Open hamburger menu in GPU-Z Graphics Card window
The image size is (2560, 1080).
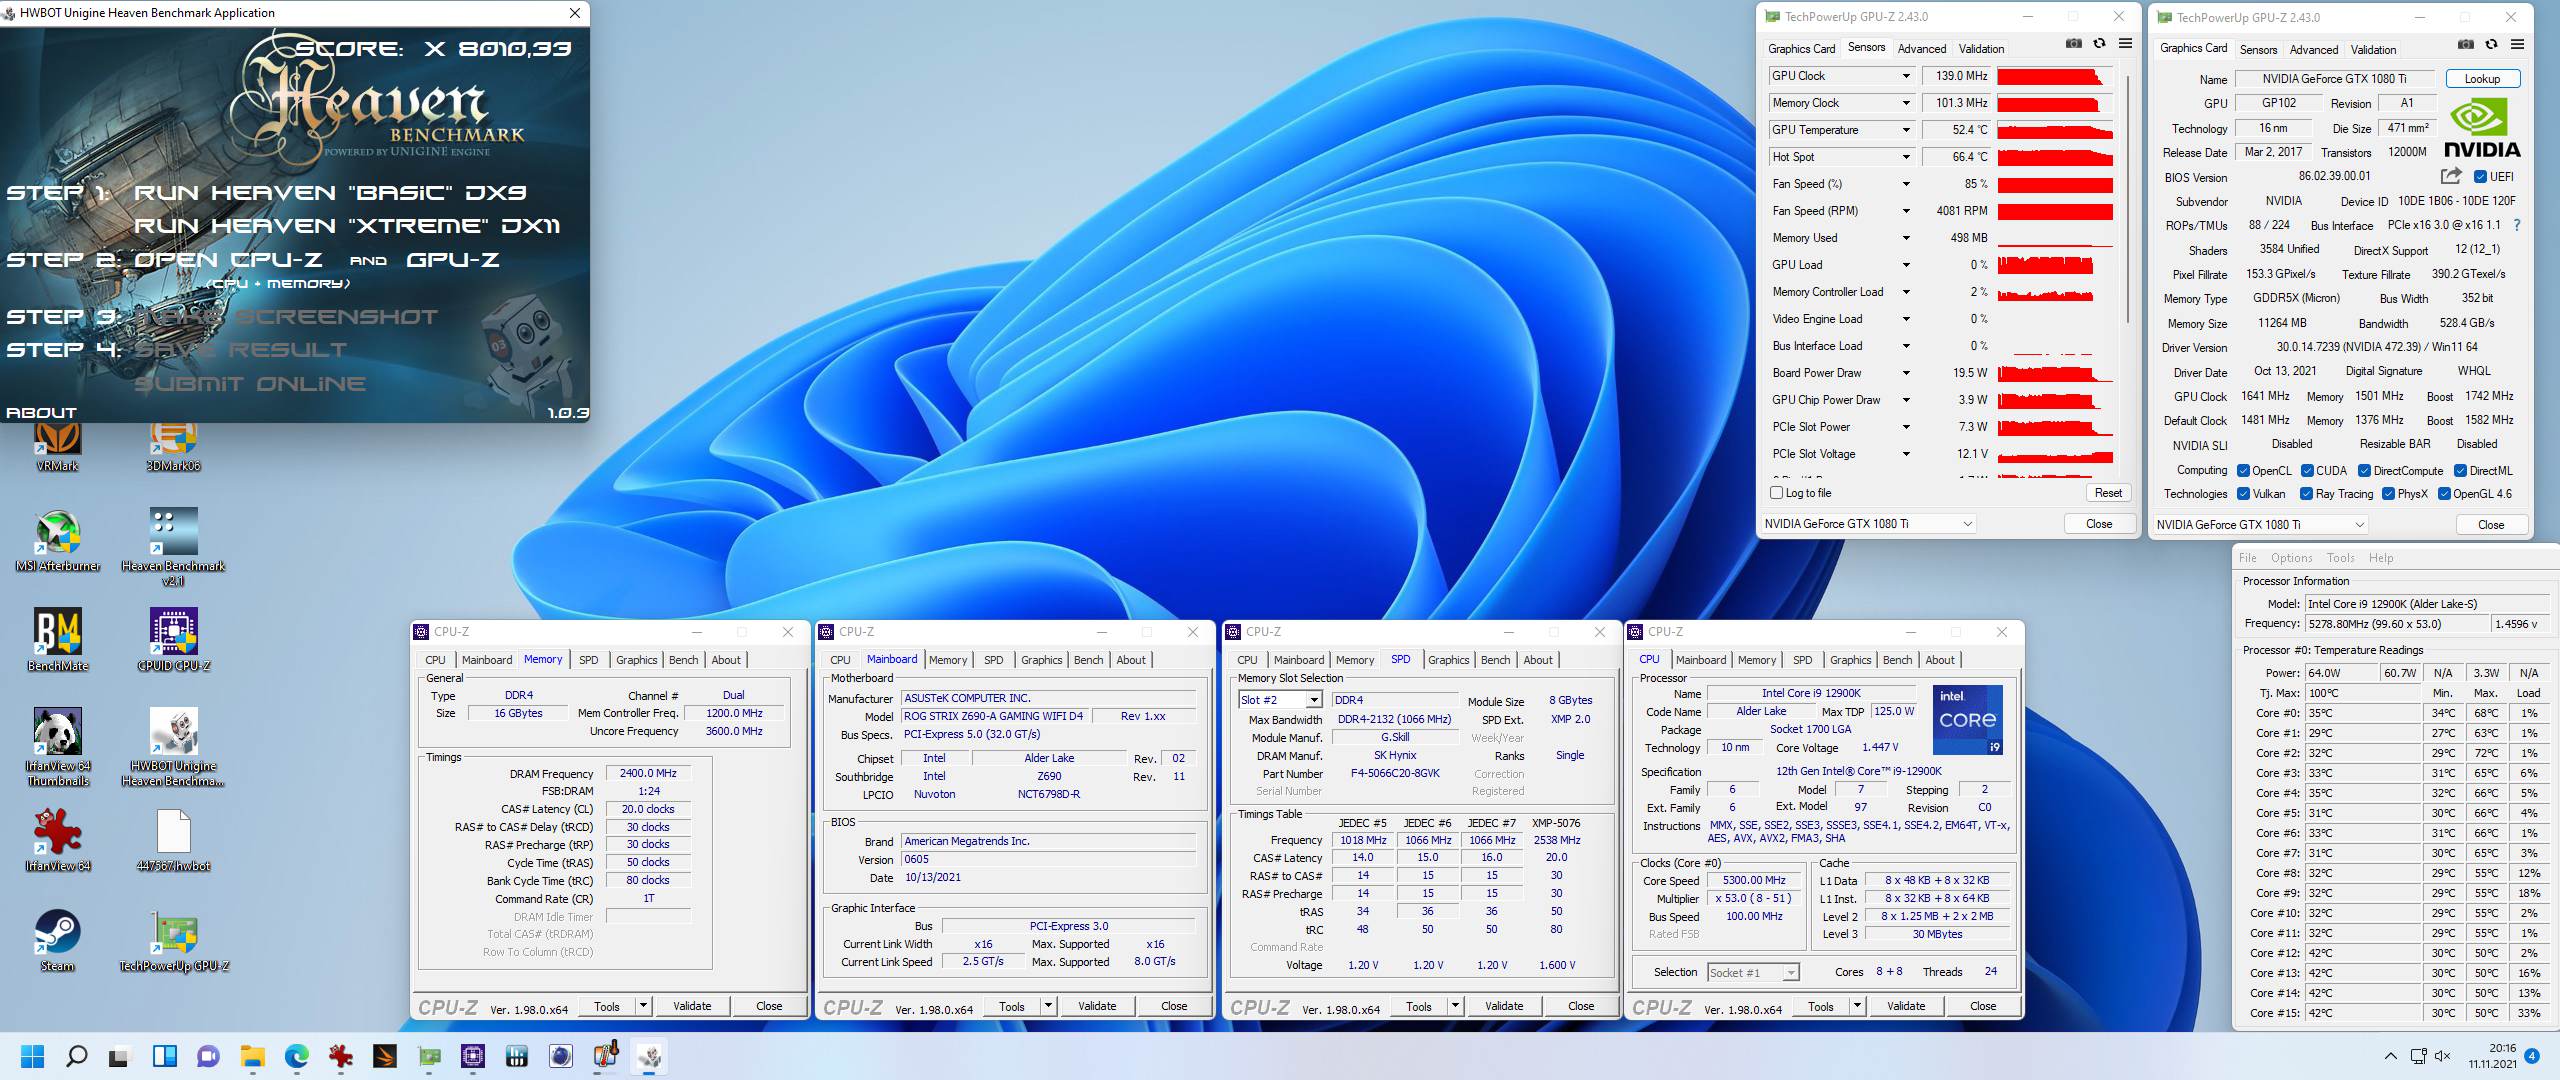tap(2517, 44)
